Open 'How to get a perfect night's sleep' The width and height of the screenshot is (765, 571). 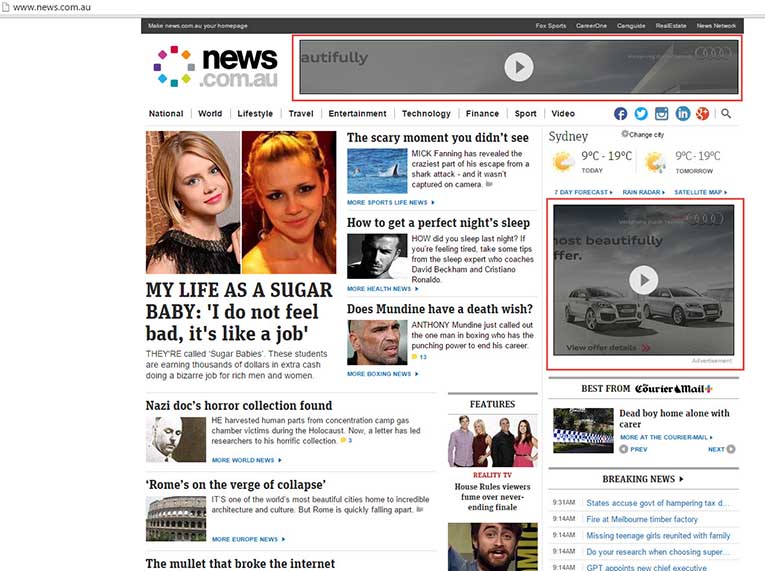coord(438,223)
